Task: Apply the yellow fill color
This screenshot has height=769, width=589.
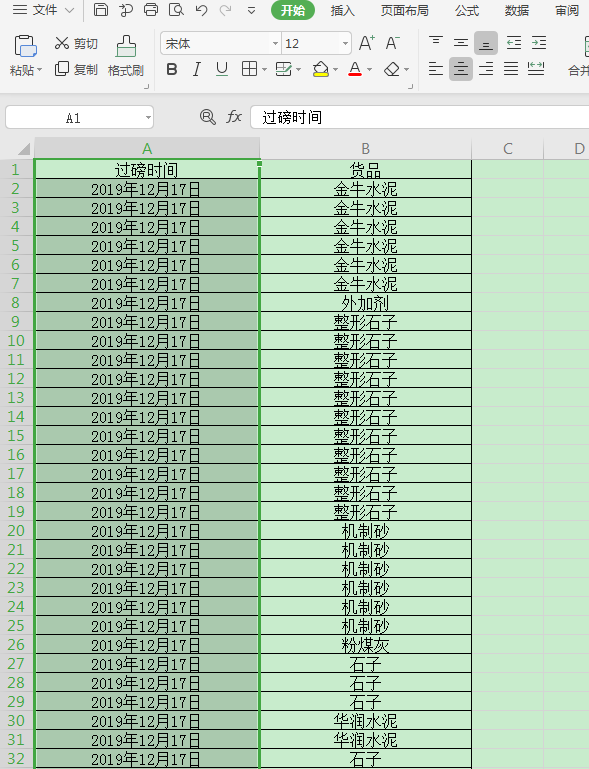Action: click(x=321, y=69)
